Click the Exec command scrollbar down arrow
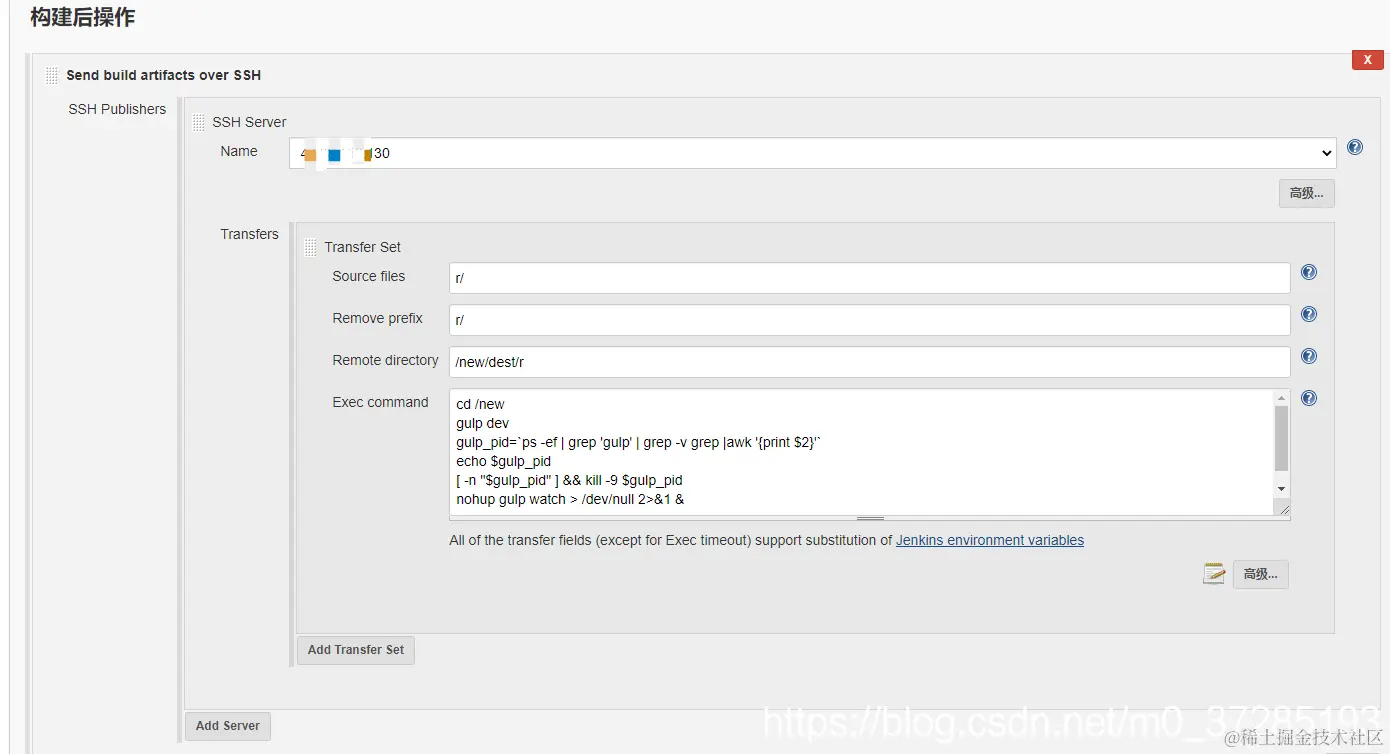 tap(1282, 488)
